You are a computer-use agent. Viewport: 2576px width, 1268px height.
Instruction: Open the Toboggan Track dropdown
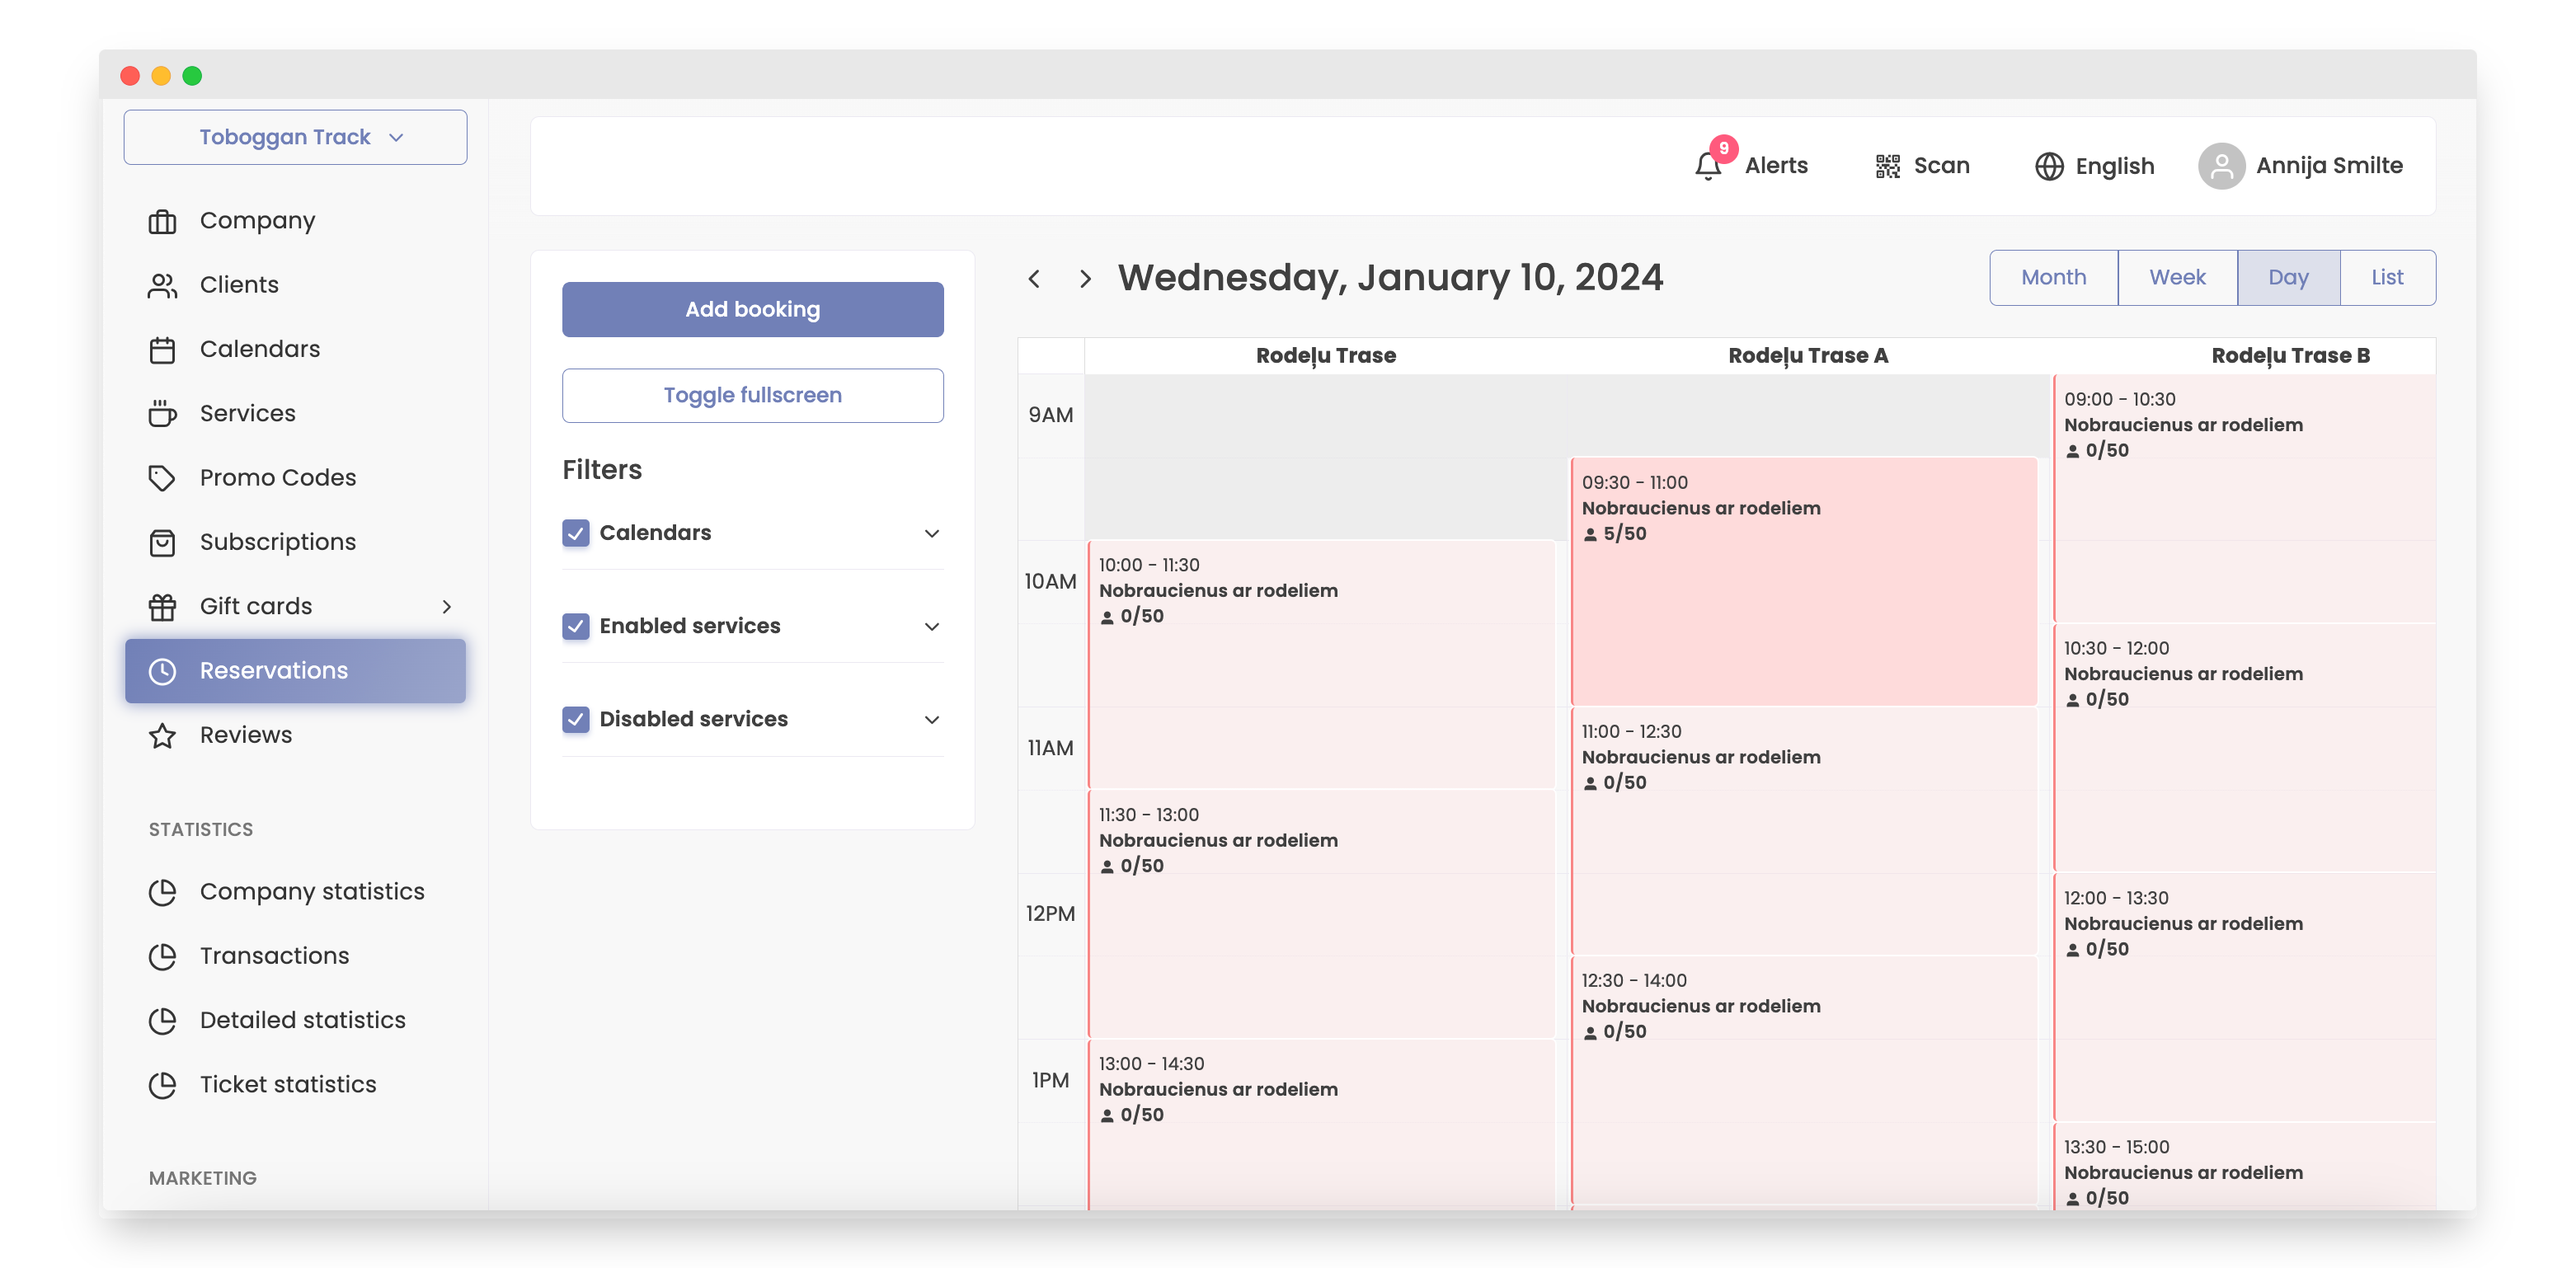295,137
